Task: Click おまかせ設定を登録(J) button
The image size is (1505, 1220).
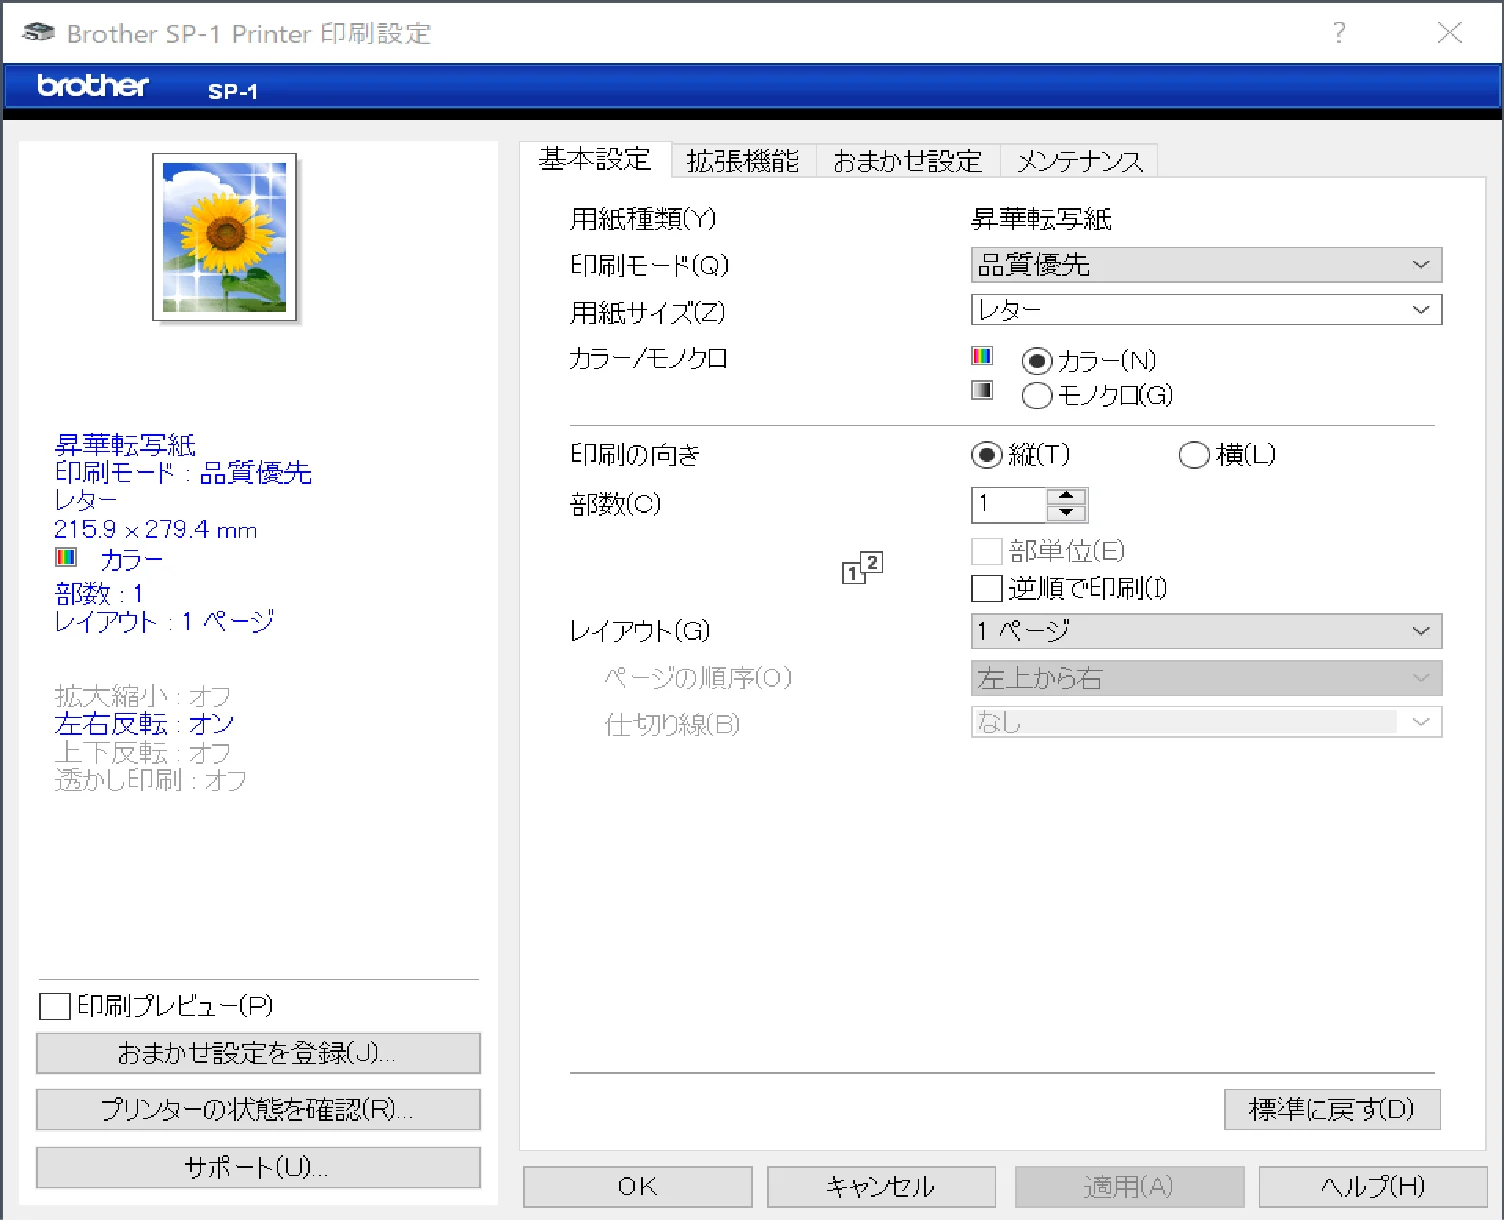Action: (x=258, y=1053)
